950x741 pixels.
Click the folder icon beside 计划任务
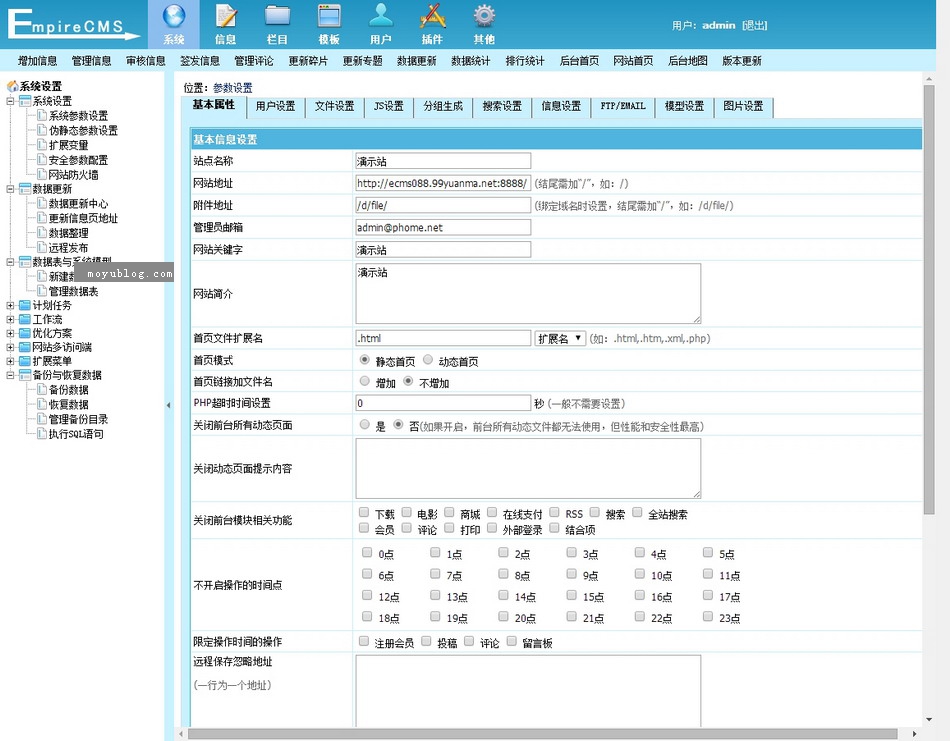25,305
